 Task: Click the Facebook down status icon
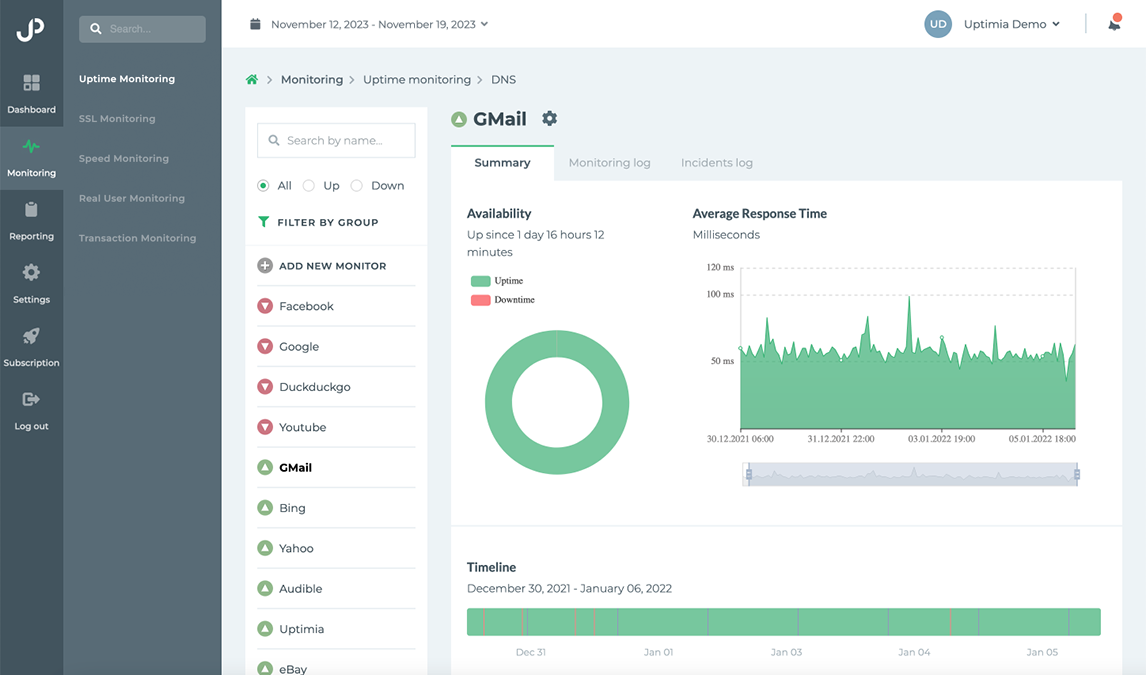coord(265,306)
